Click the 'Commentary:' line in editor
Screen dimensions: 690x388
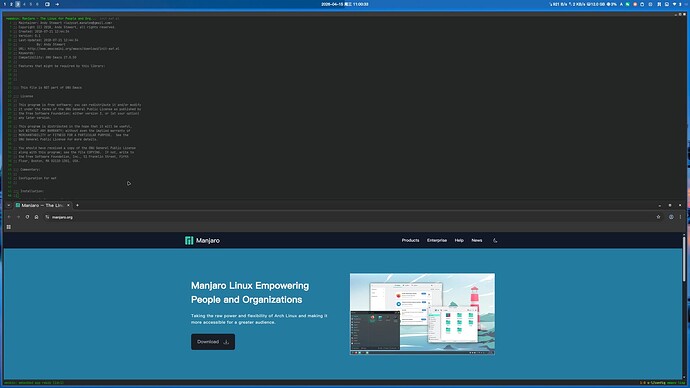[x=30, y=169]
